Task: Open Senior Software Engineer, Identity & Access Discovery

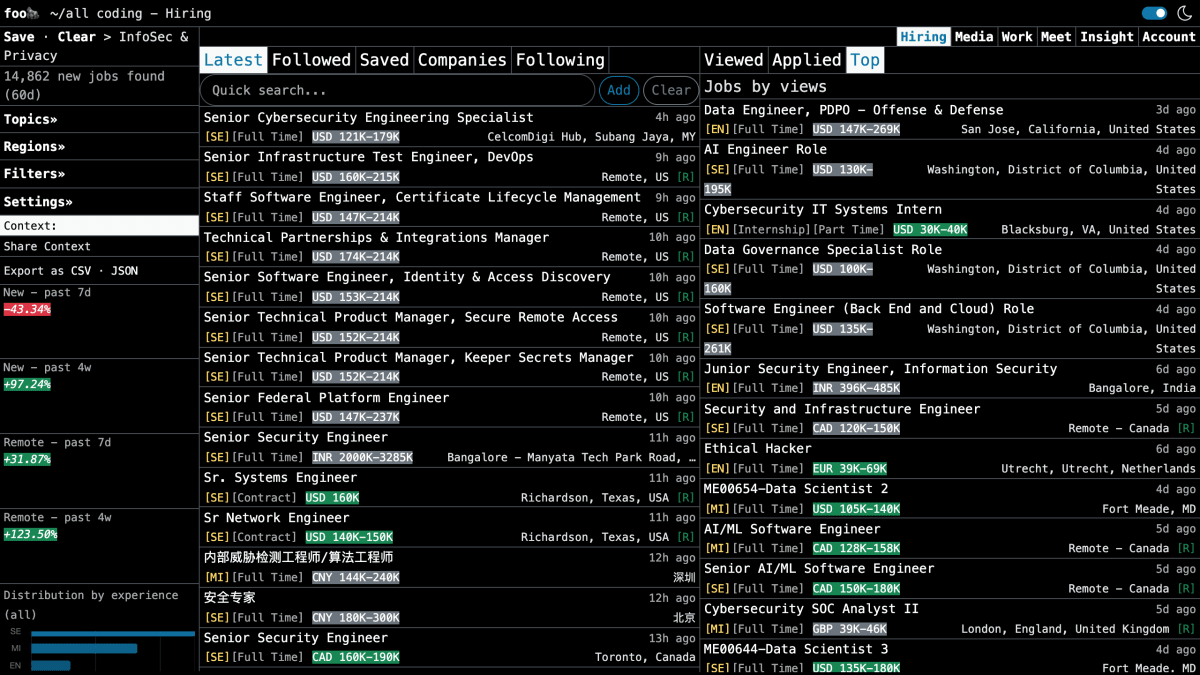Action: pos(407,277)
